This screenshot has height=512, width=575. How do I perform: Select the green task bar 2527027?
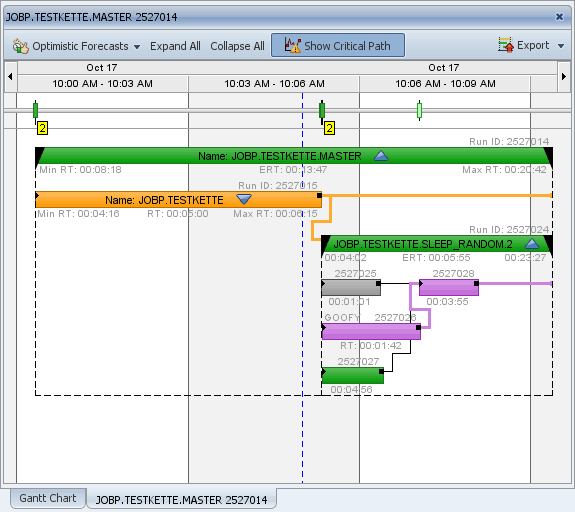(x=352, y=376)
